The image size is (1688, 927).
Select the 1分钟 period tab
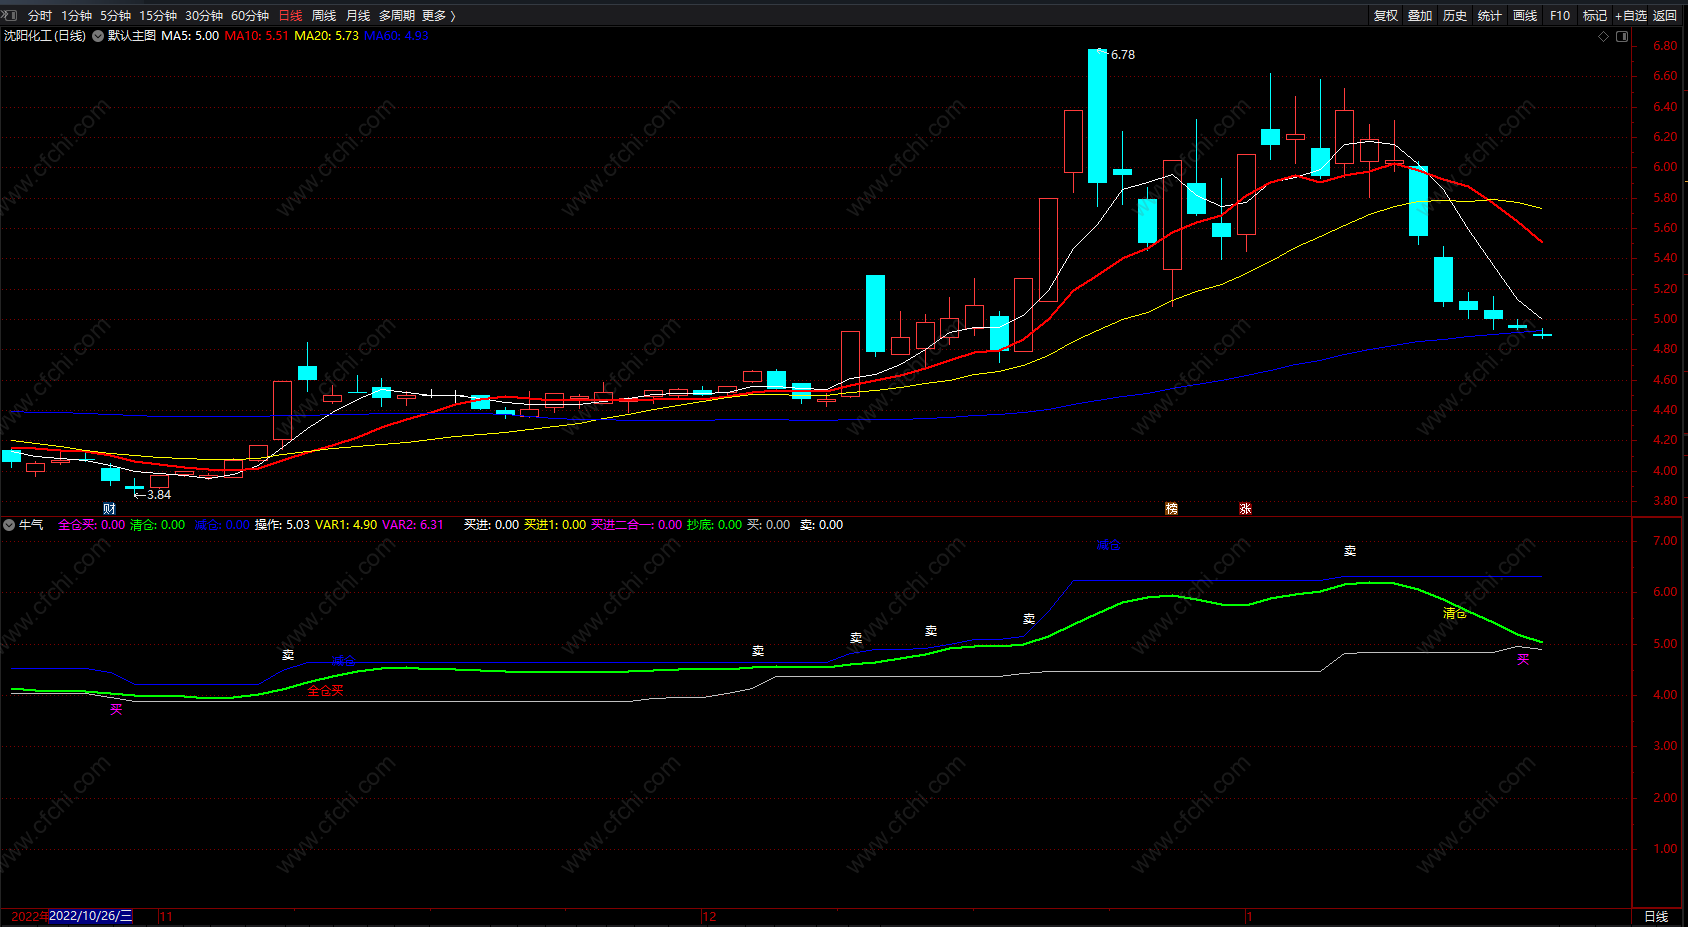tap(76, 16)
